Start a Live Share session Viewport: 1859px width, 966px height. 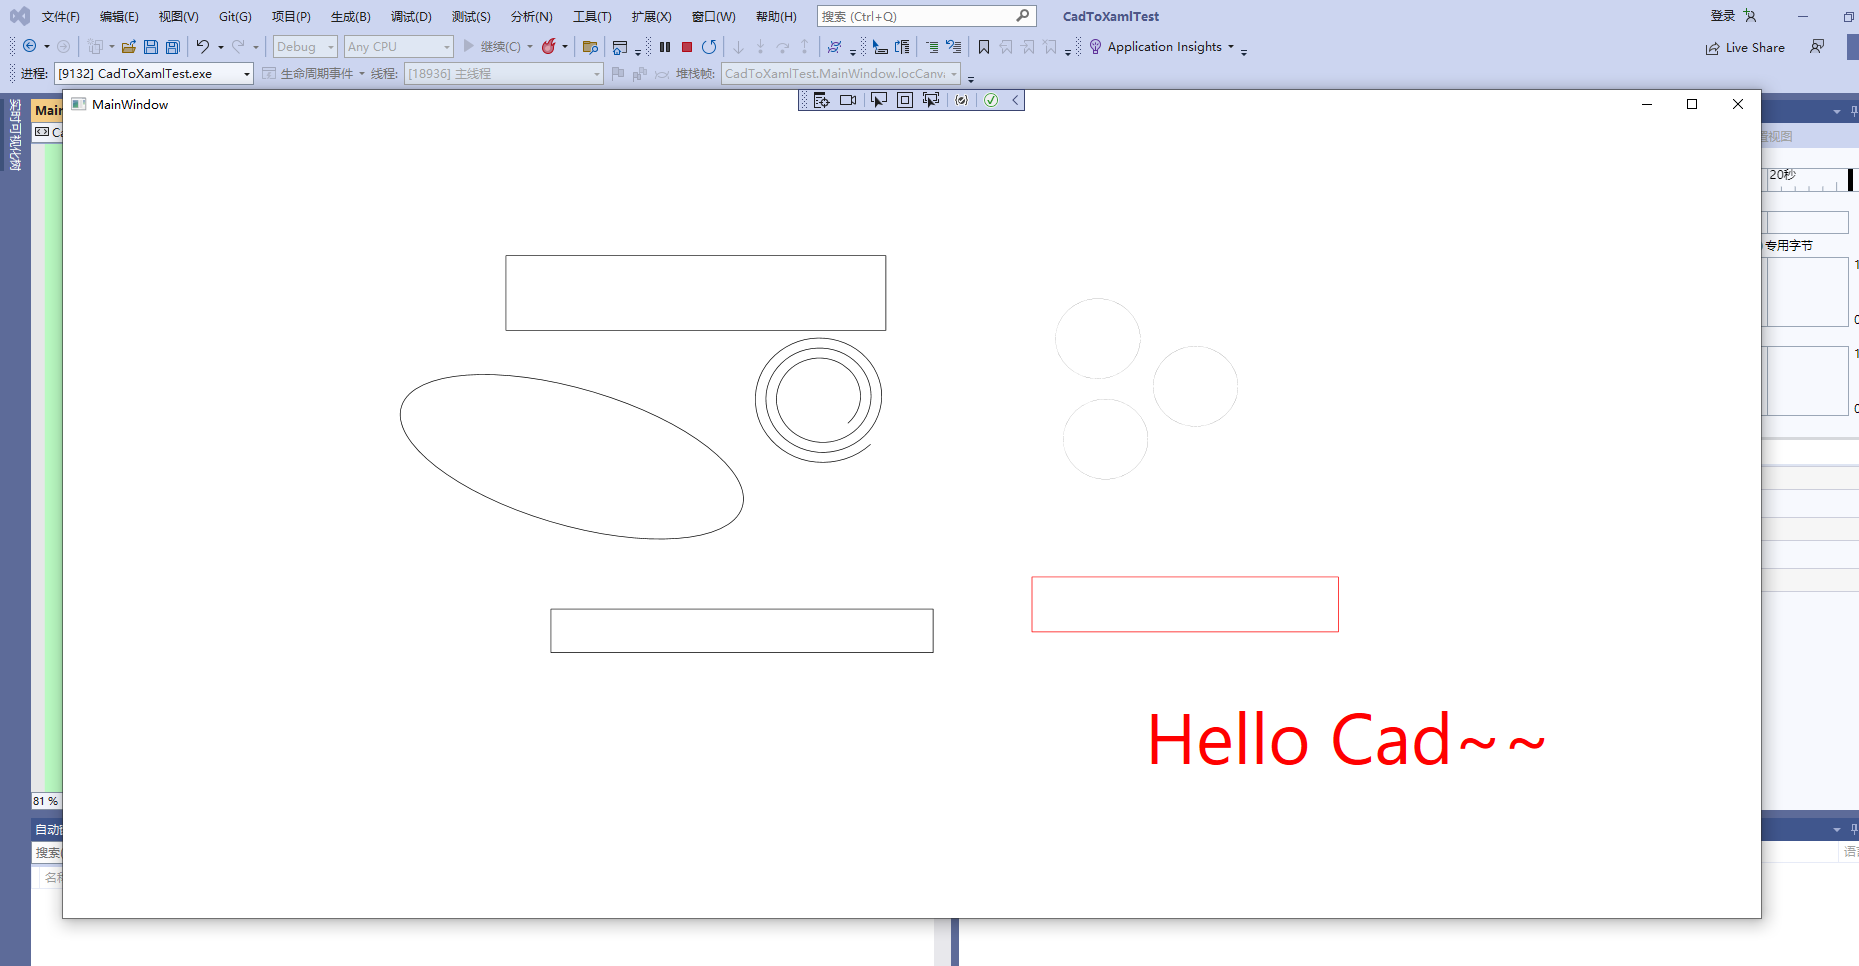(1744, 47)
